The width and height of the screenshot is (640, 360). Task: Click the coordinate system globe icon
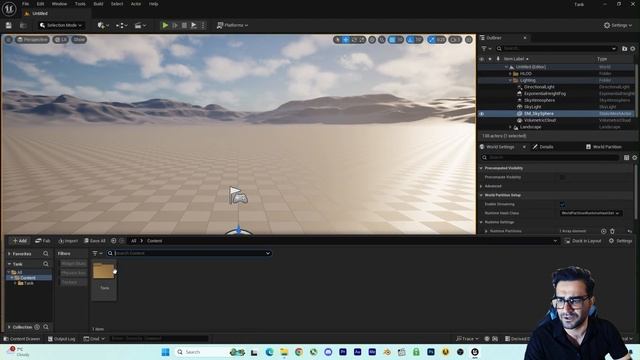[372, 40]
